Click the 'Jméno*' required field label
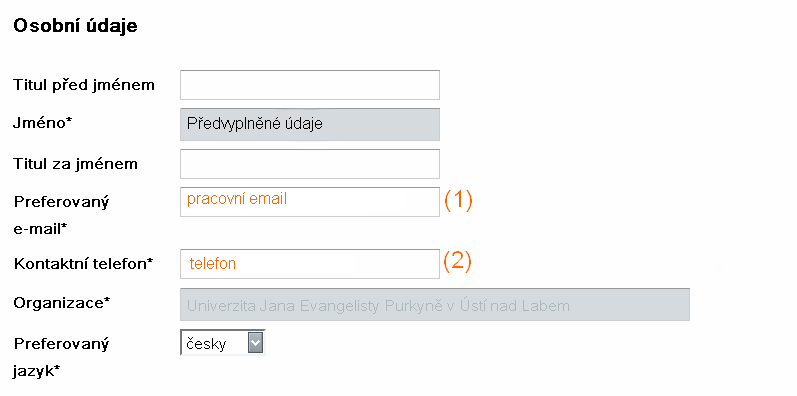 [40, 124]
